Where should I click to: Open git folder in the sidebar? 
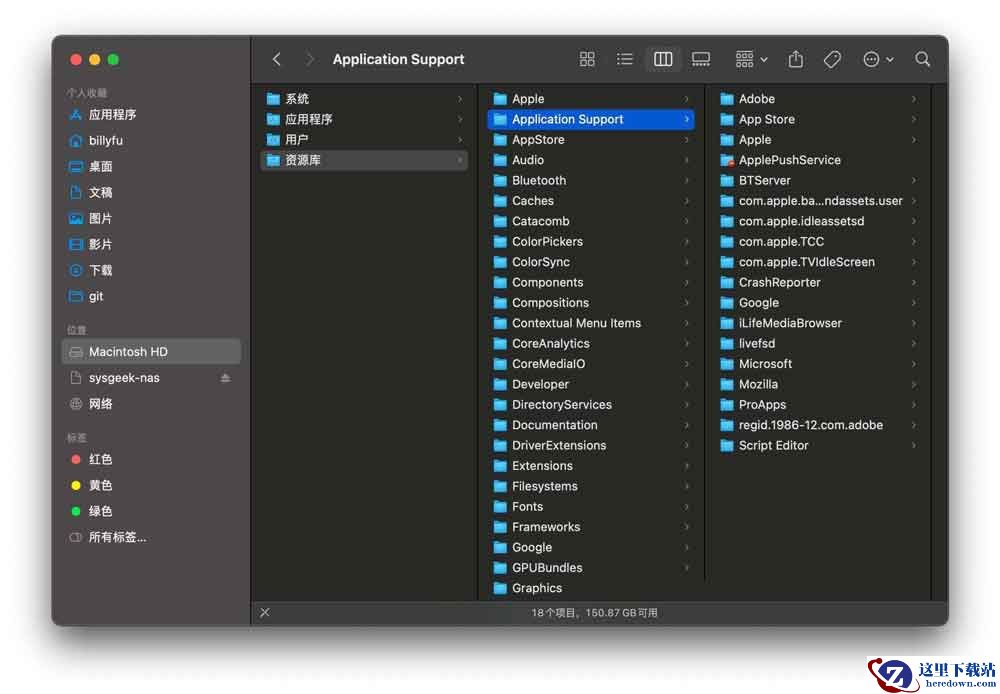pos(151,297)
